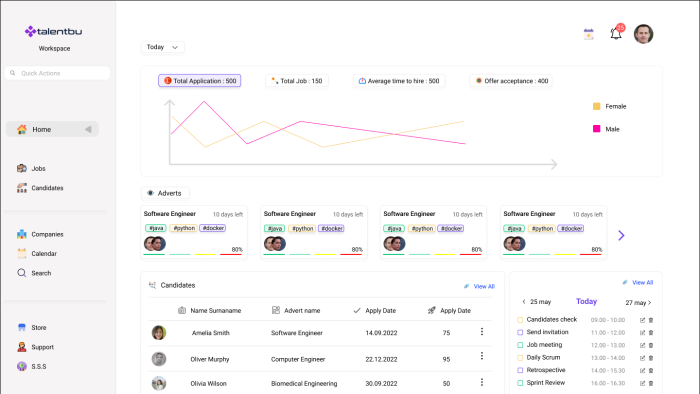The width and height of the screenshot is (700, 394).
Task: Open the calendar icon in the header
Action: point(589,34)
